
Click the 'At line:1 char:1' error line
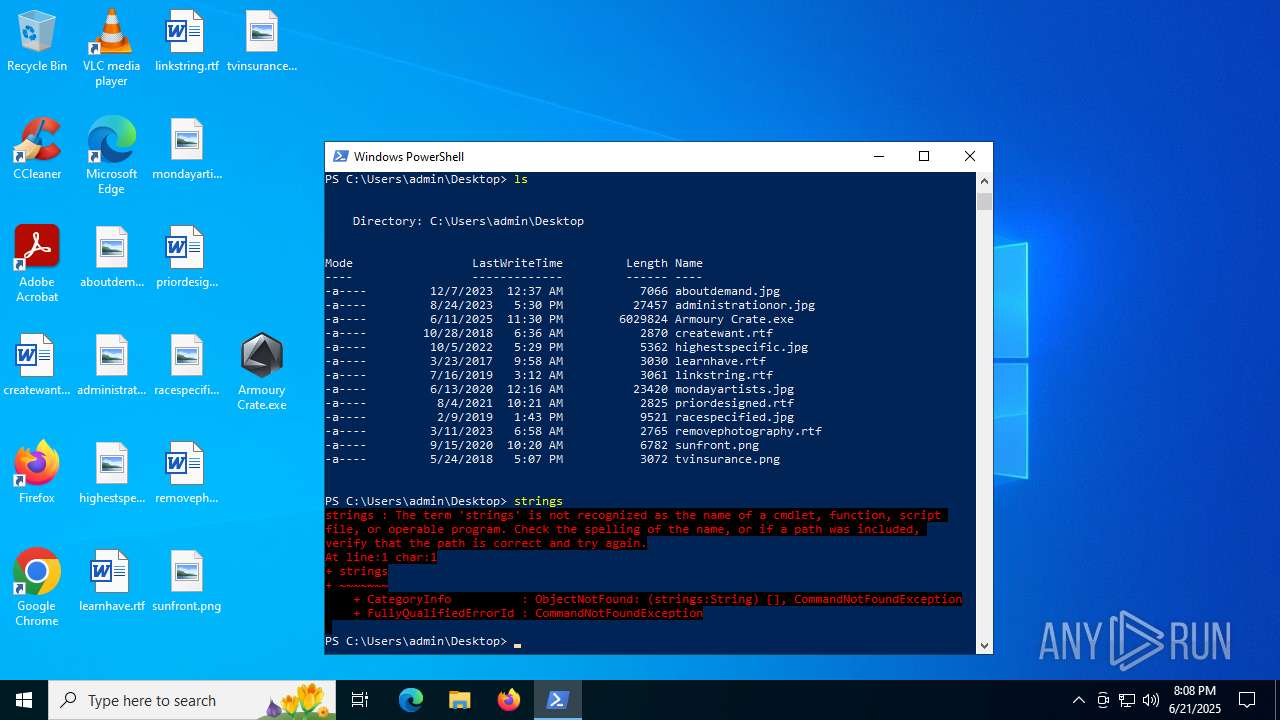[381, 557]
